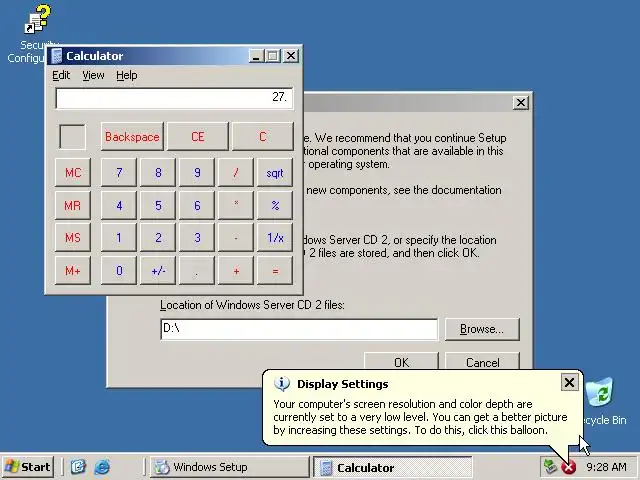The image size is (640, 480).
Task: Open the Start menu
Action: pos(28,467)
